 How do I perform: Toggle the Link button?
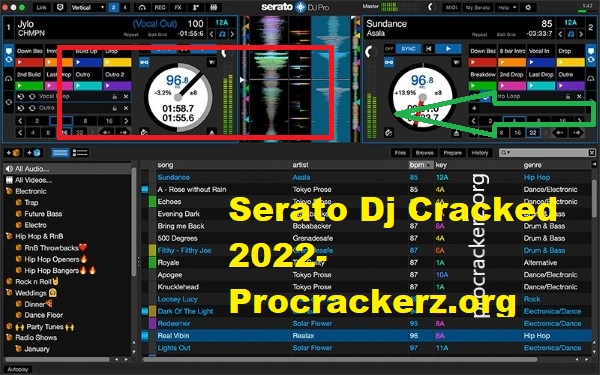tap(41, 7)
